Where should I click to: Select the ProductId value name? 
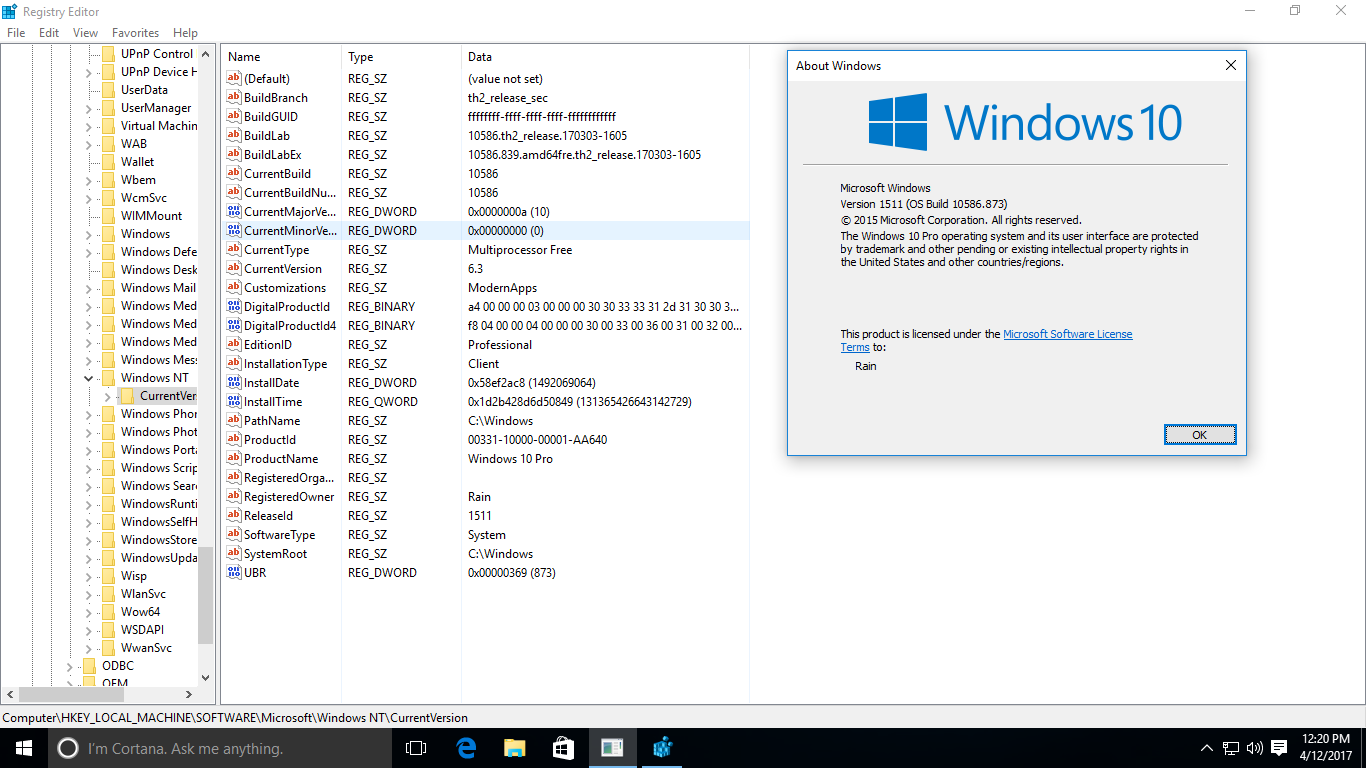(270, 440)
